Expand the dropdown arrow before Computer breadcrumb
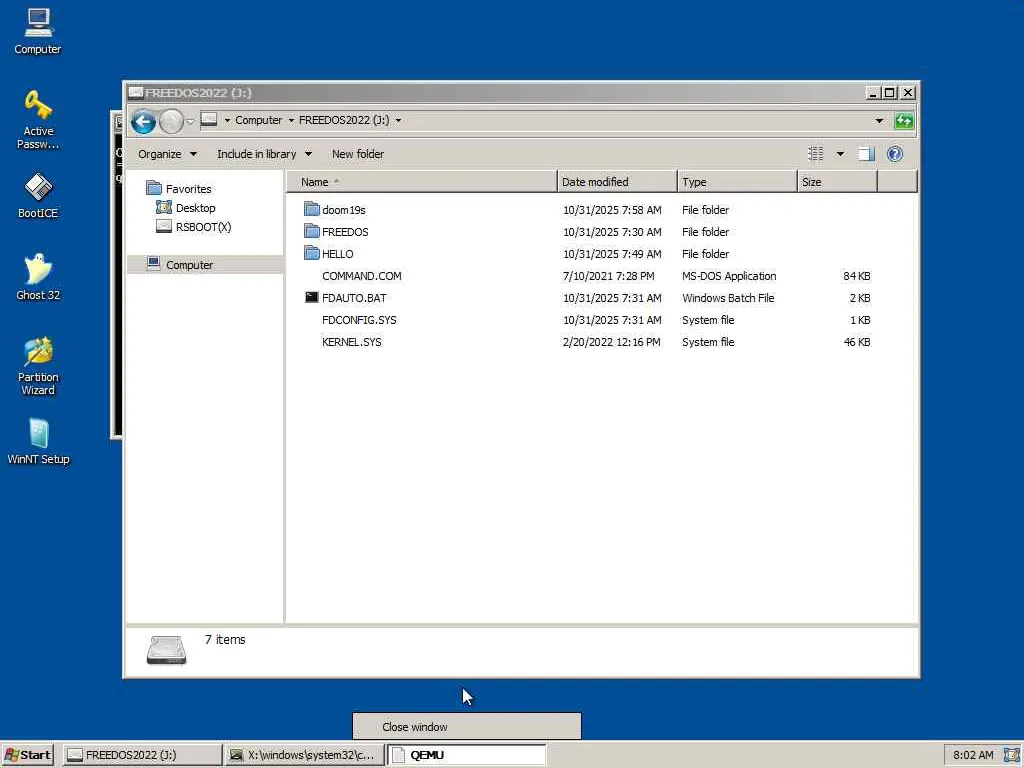The image size is (1024, 768). click(x=227, y=120)
